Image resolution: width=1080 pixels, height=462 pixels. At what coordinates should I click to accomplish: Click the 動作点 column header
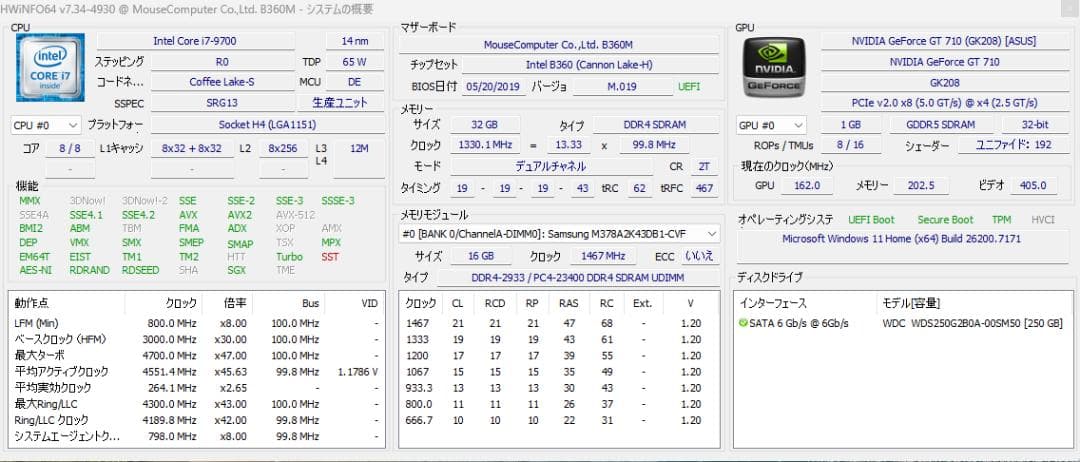pyautogui.click(x=32, y=303)
